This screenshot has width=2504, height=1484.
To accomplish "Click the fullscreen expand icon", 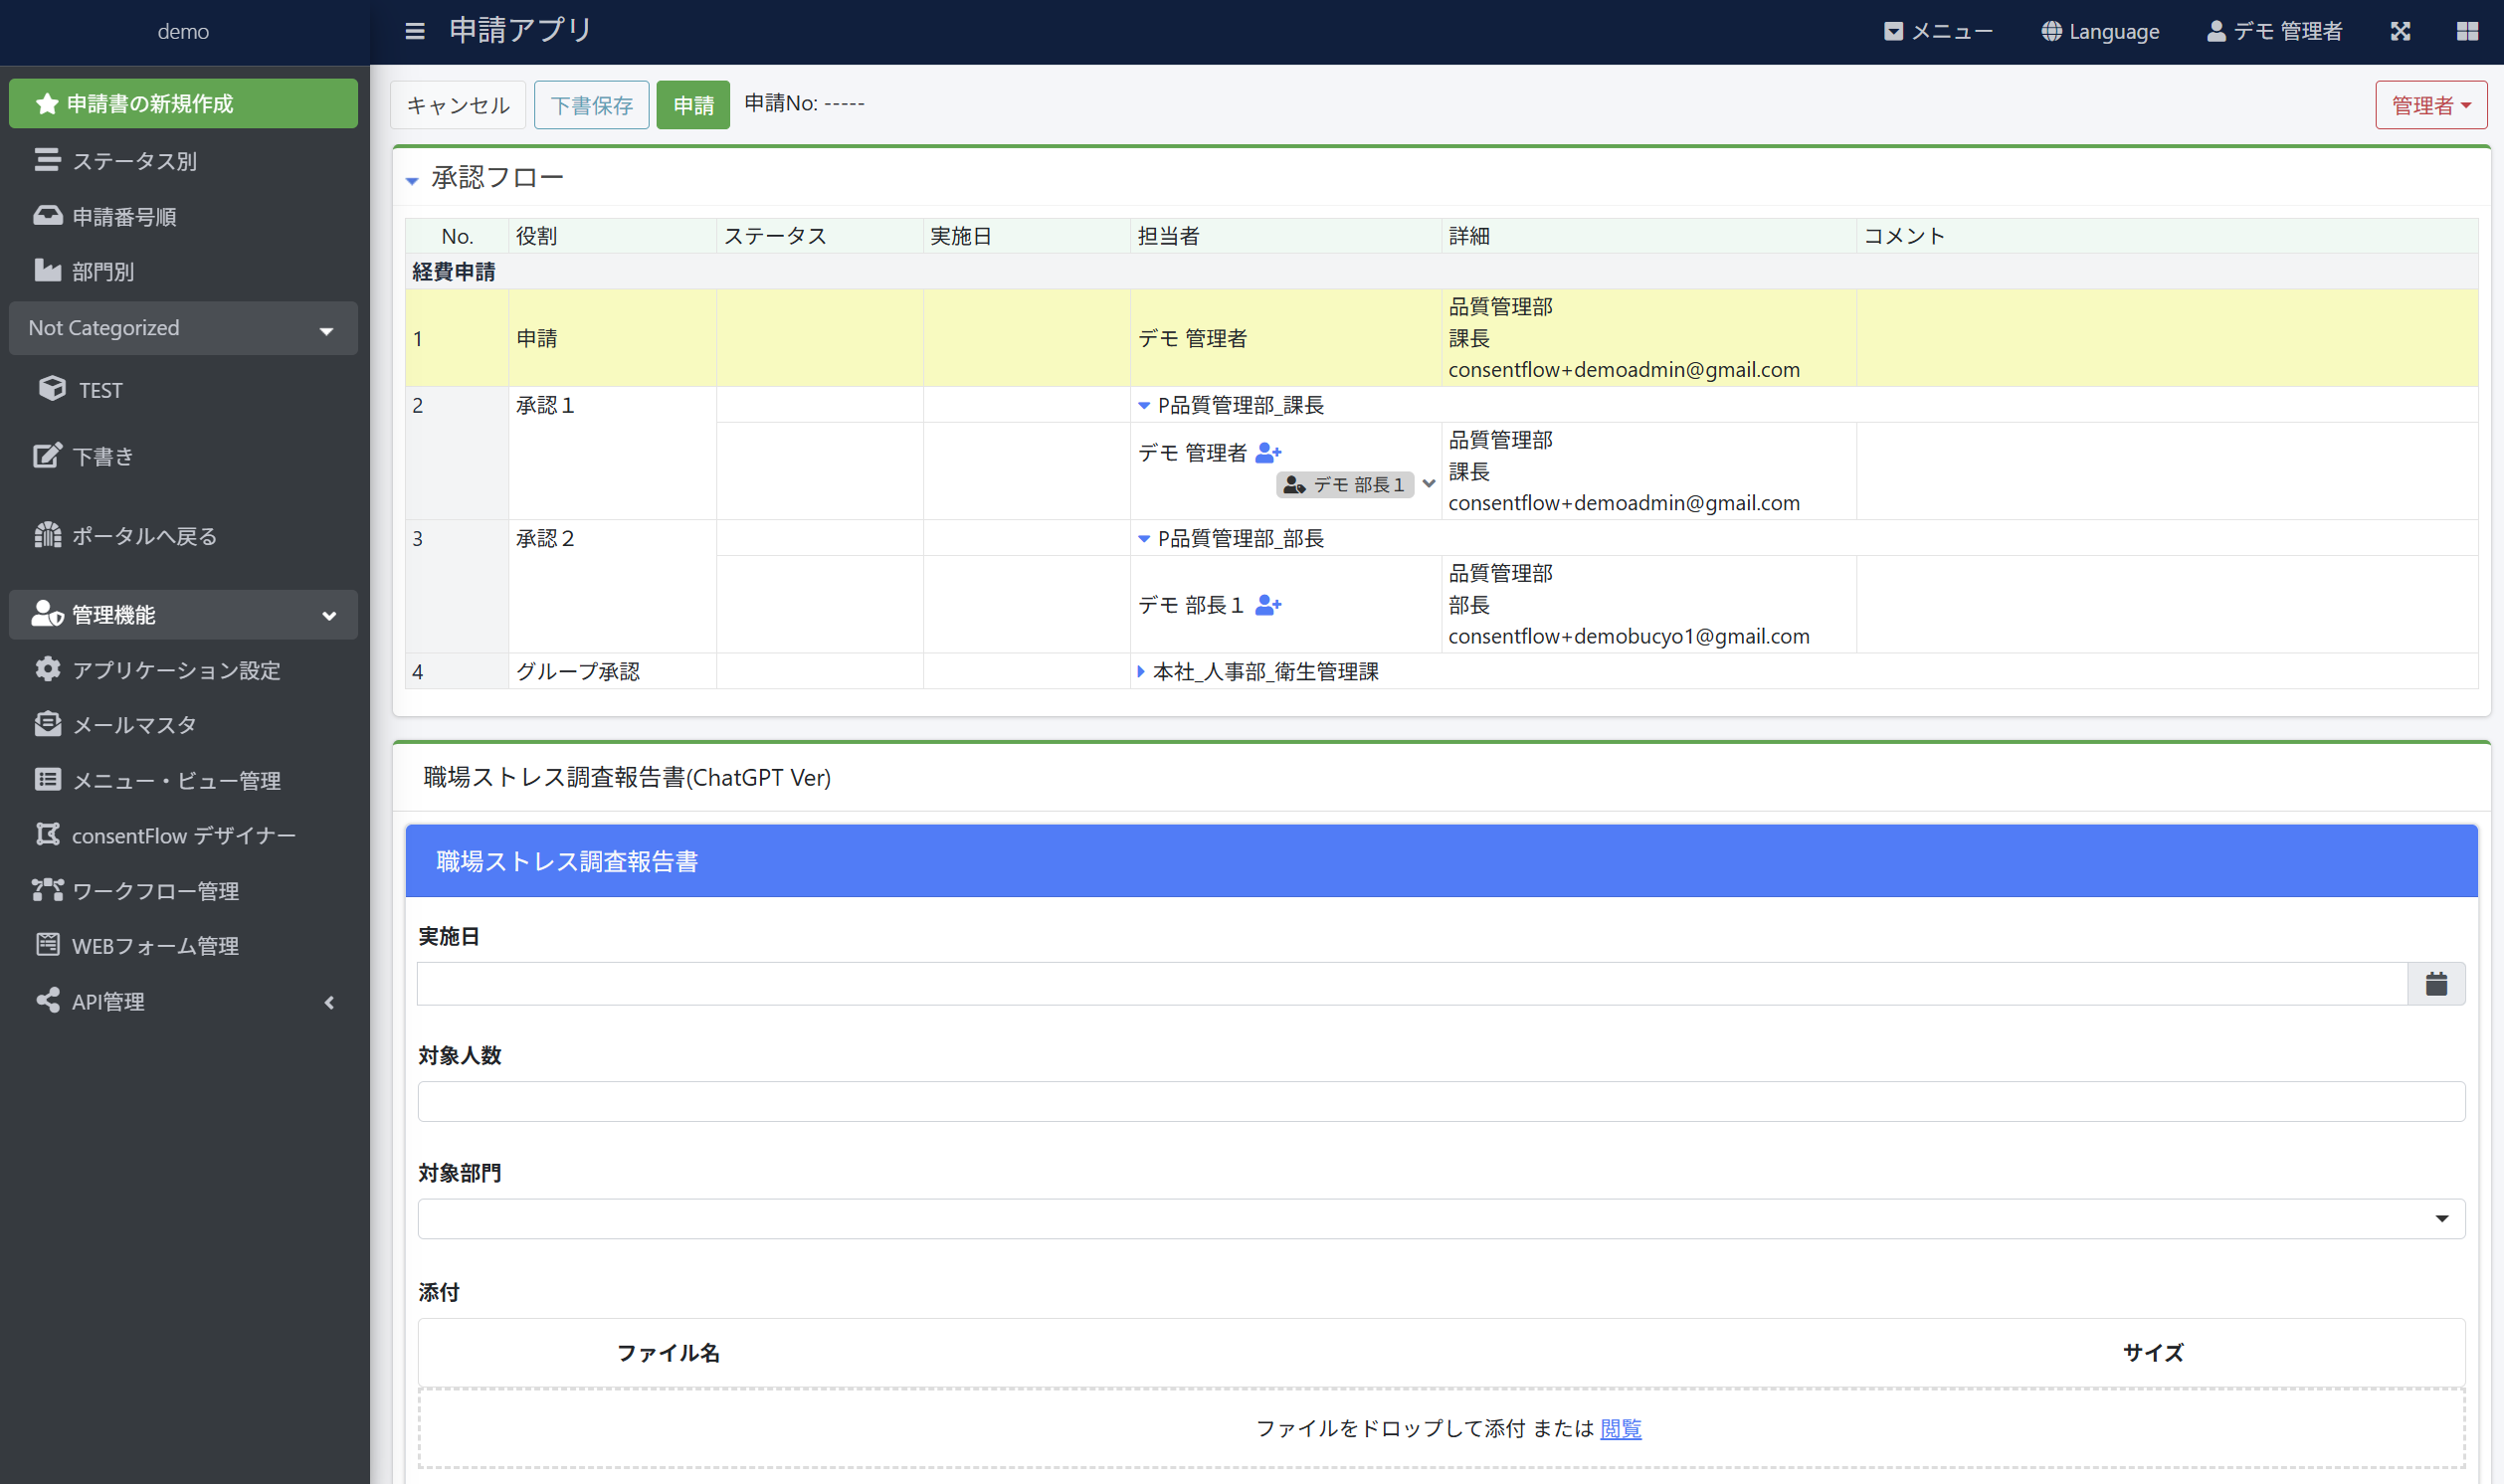I will click(2400, 31).
